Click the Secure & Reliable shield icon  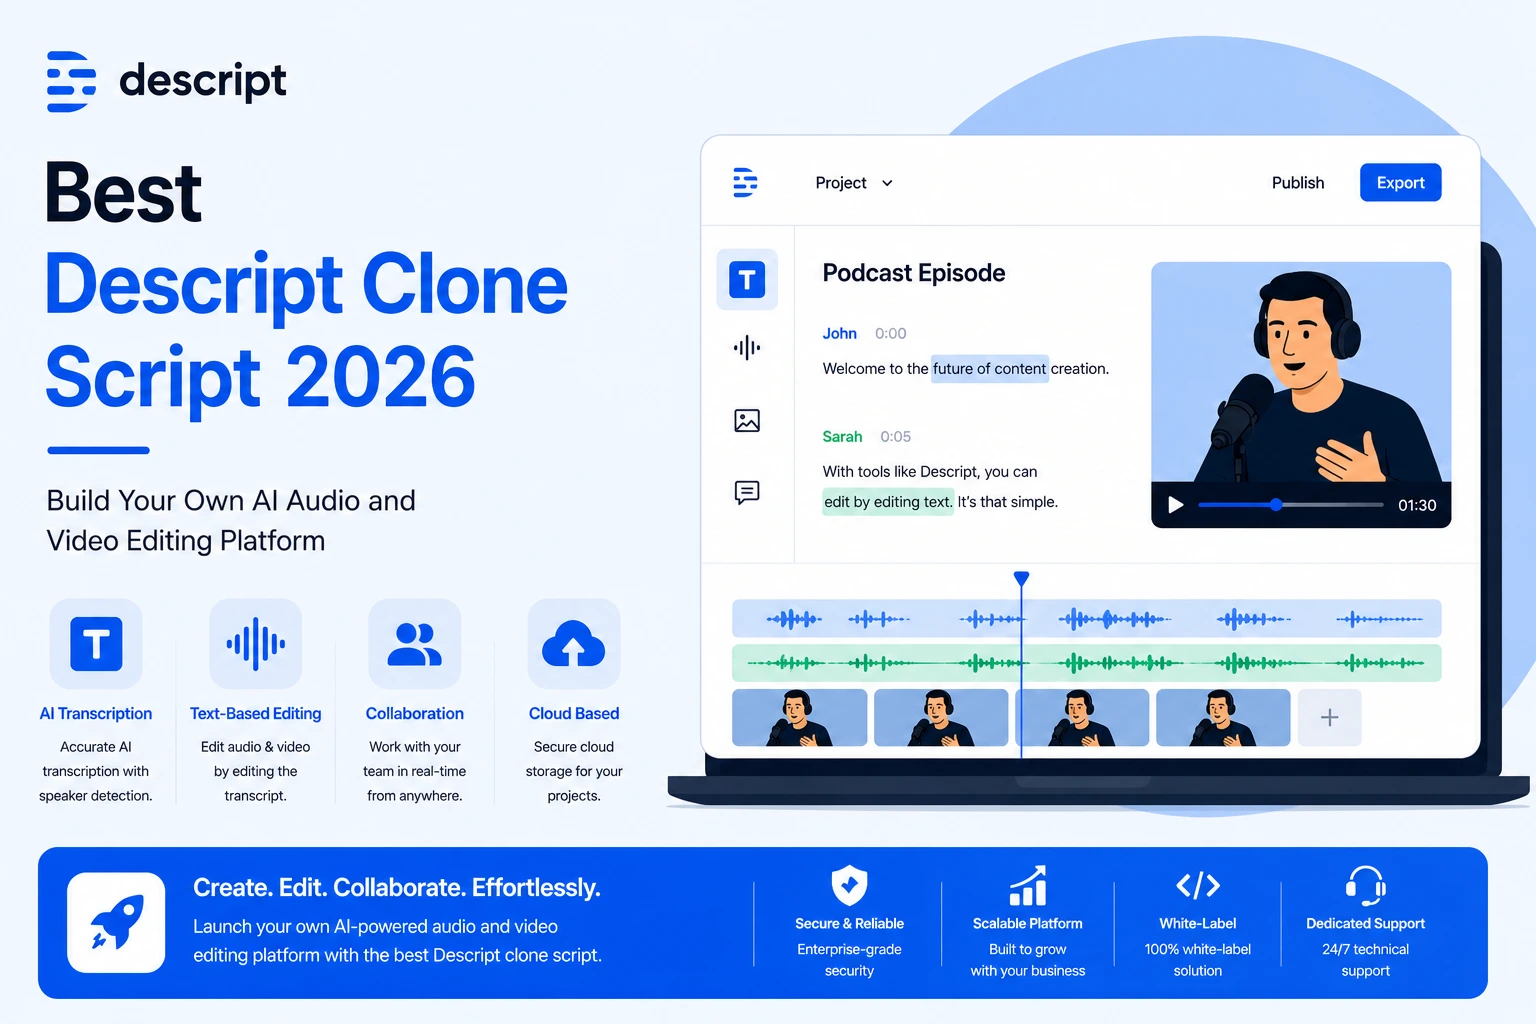[849, 885]
